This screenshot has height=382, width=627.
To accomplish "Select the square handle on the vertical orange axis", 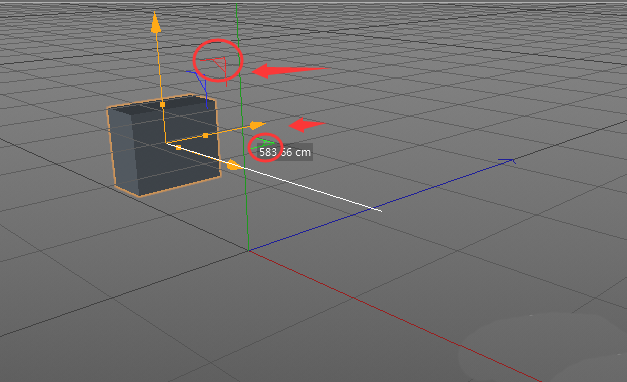I will [x=162, y=104].
